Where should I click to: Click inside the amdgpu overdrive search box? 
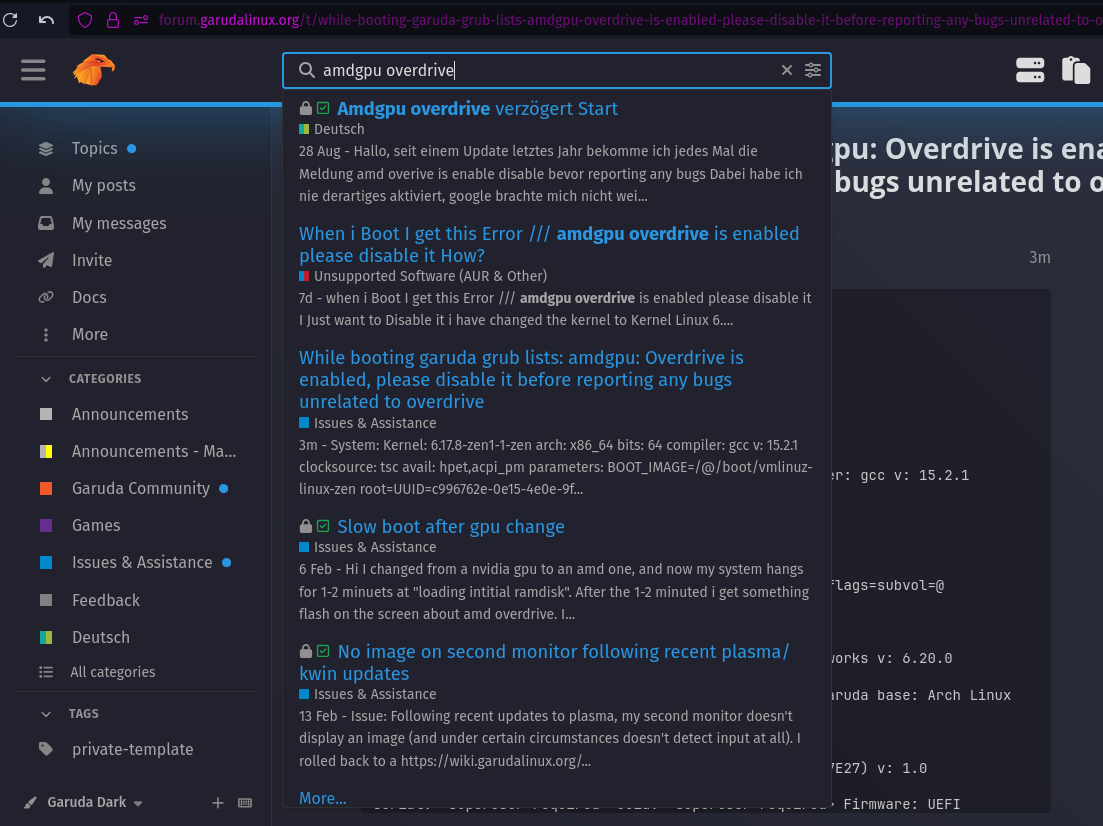[540, 70]
